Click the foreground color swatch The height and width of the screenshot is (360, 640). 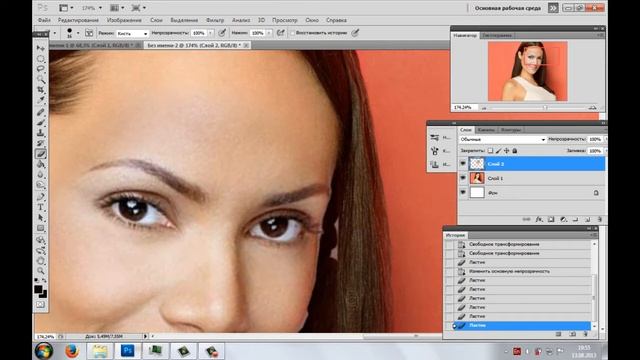(x=38, y=289)
